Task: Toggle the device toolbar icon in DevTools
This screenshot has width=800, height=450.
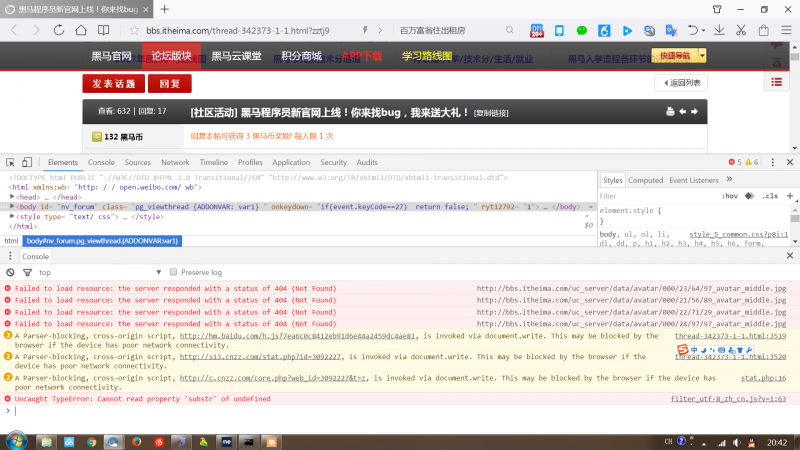Action: 28,162
